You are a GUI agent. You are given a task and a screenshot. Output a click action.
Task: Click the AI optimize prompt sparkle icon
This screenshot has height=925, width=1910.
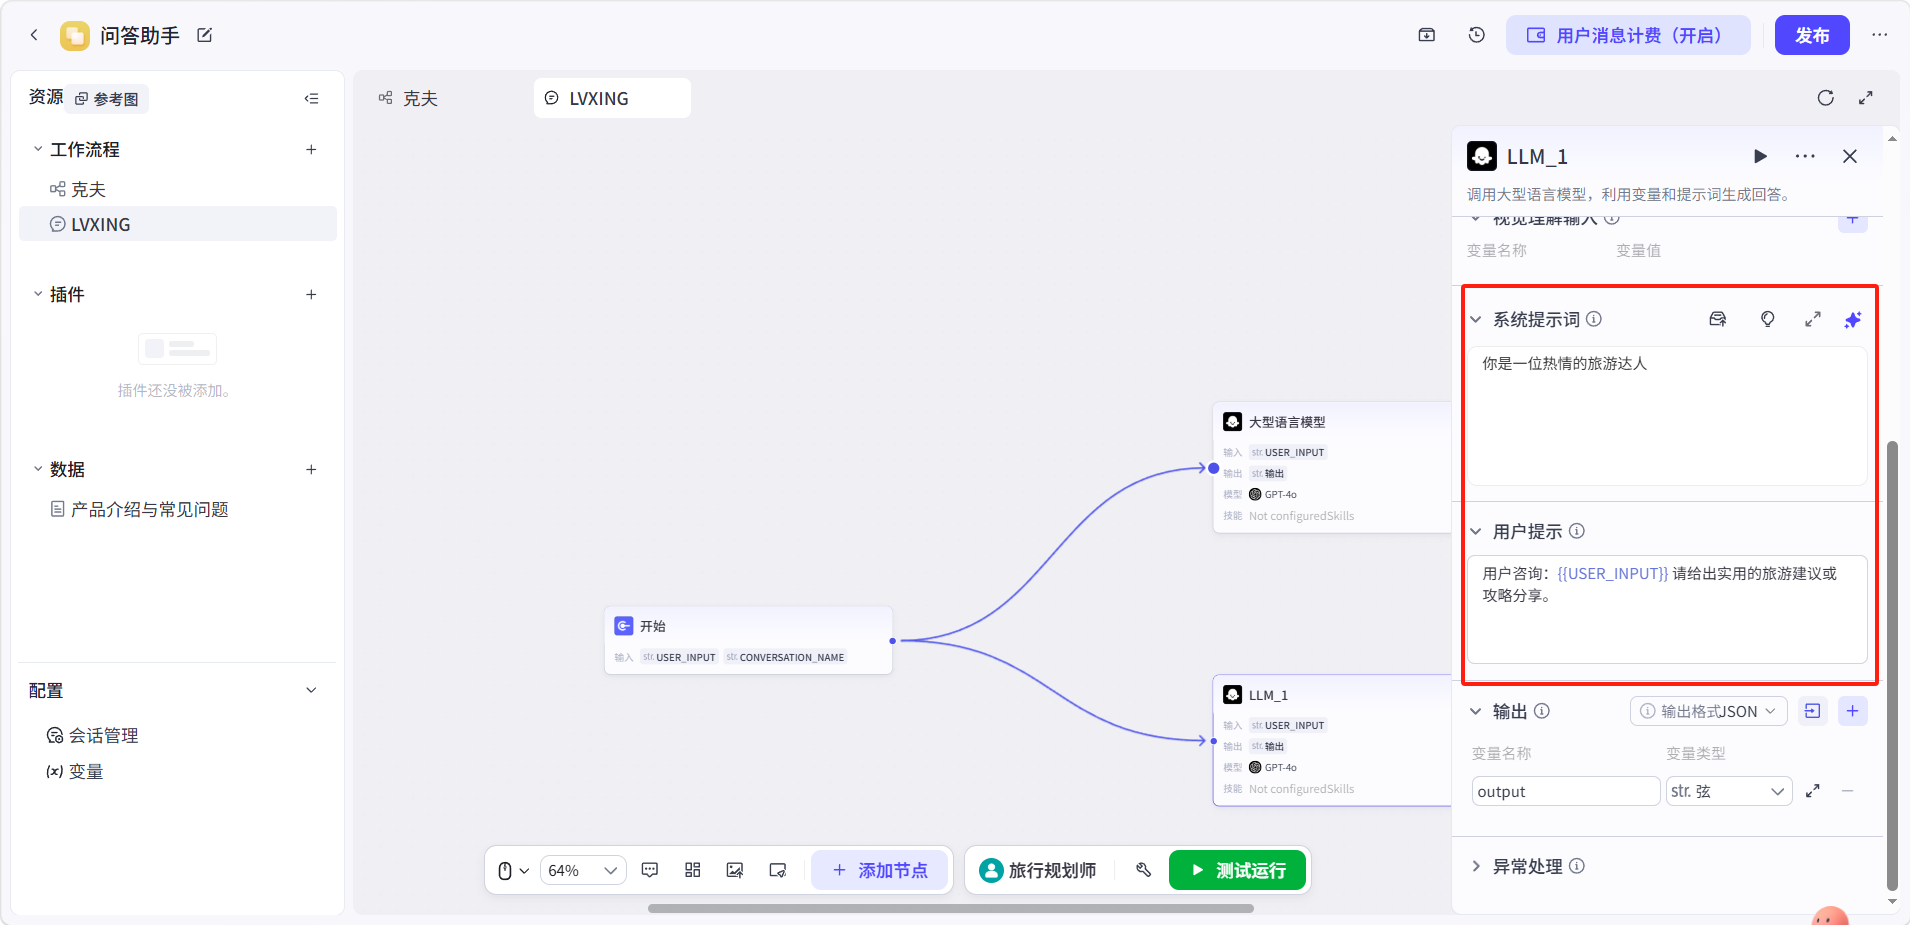pyautogui.click(x=1852, y=320)
